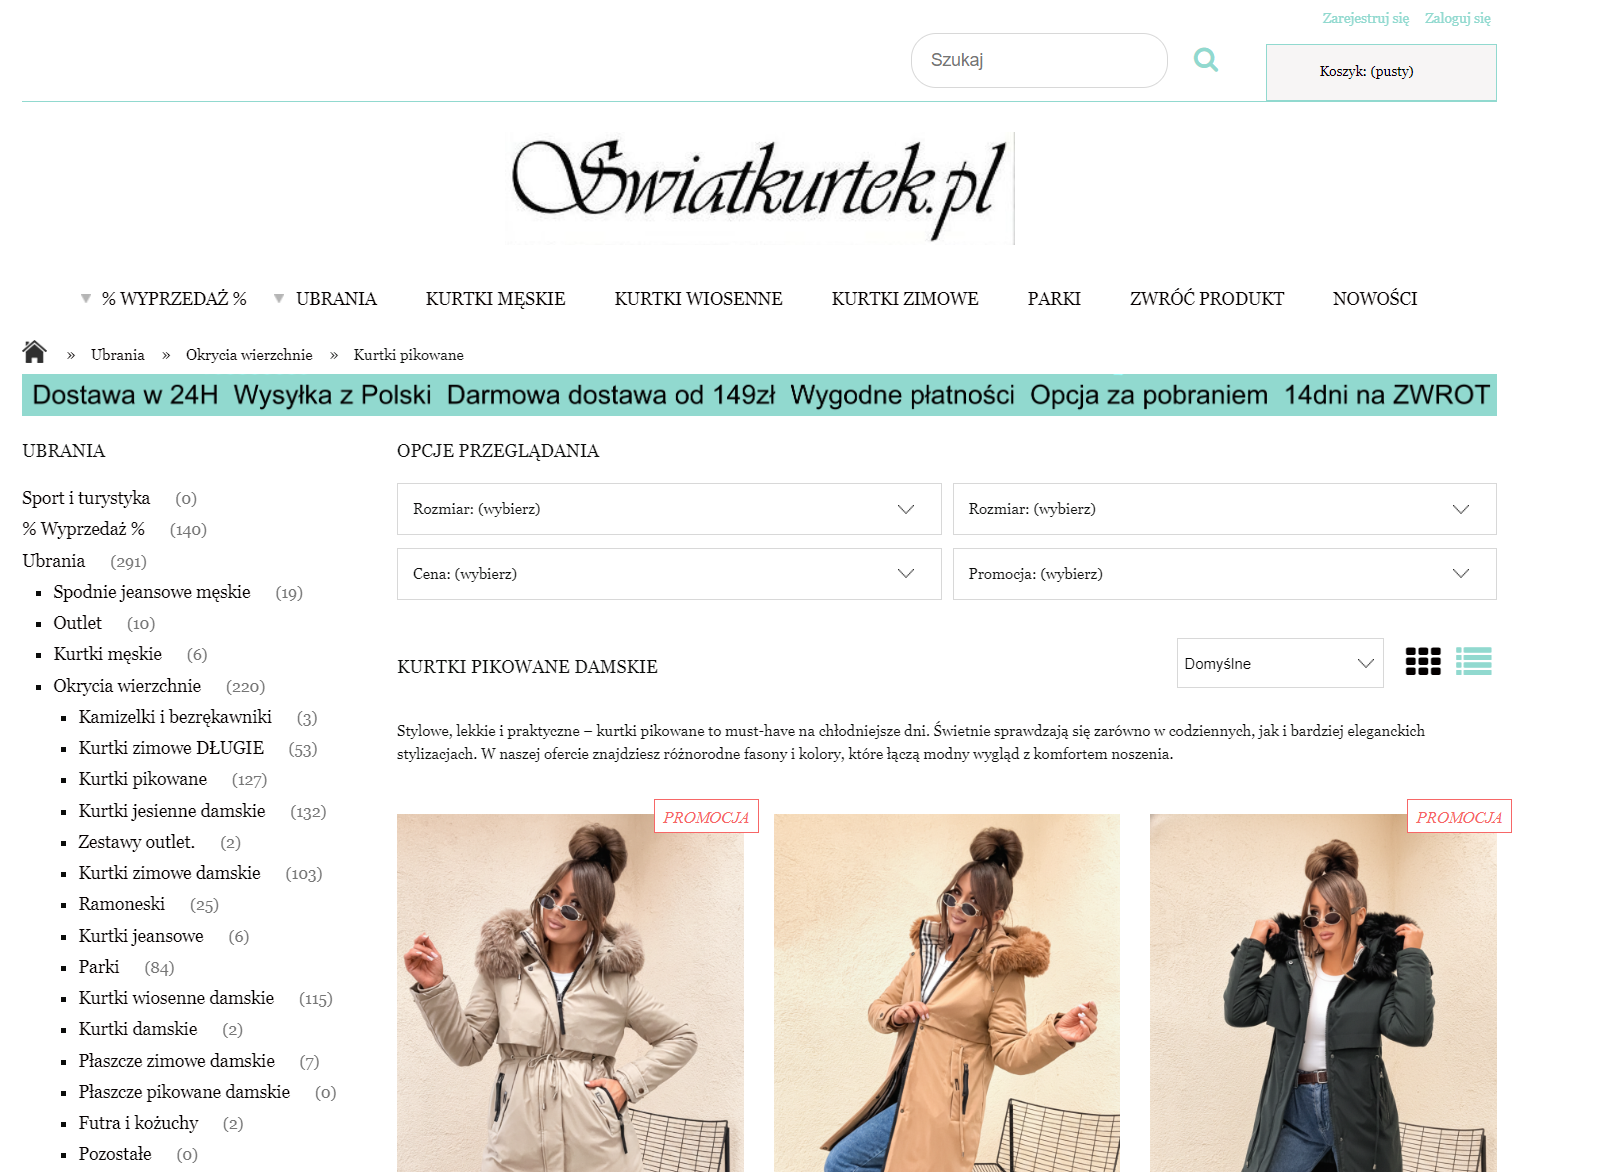
Task: Open the Cena filter dropdown
Action: tap(669, 574)
